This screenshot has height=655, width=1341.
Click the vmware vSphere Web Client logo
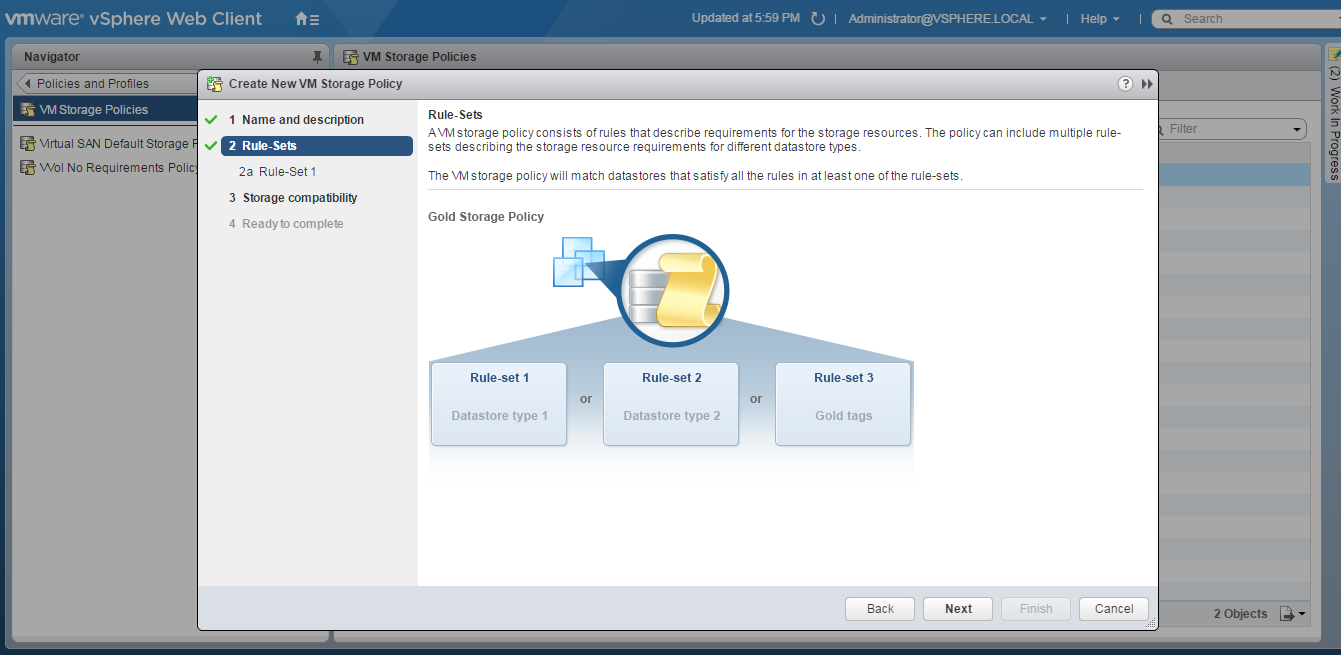pos(134,19)
